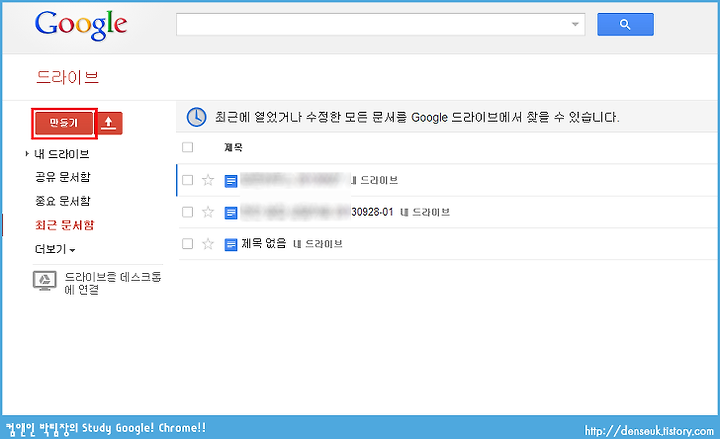720x439 pixels.
Task: Check the checkbox for document ending 30928-01
Action: [187, 212]
